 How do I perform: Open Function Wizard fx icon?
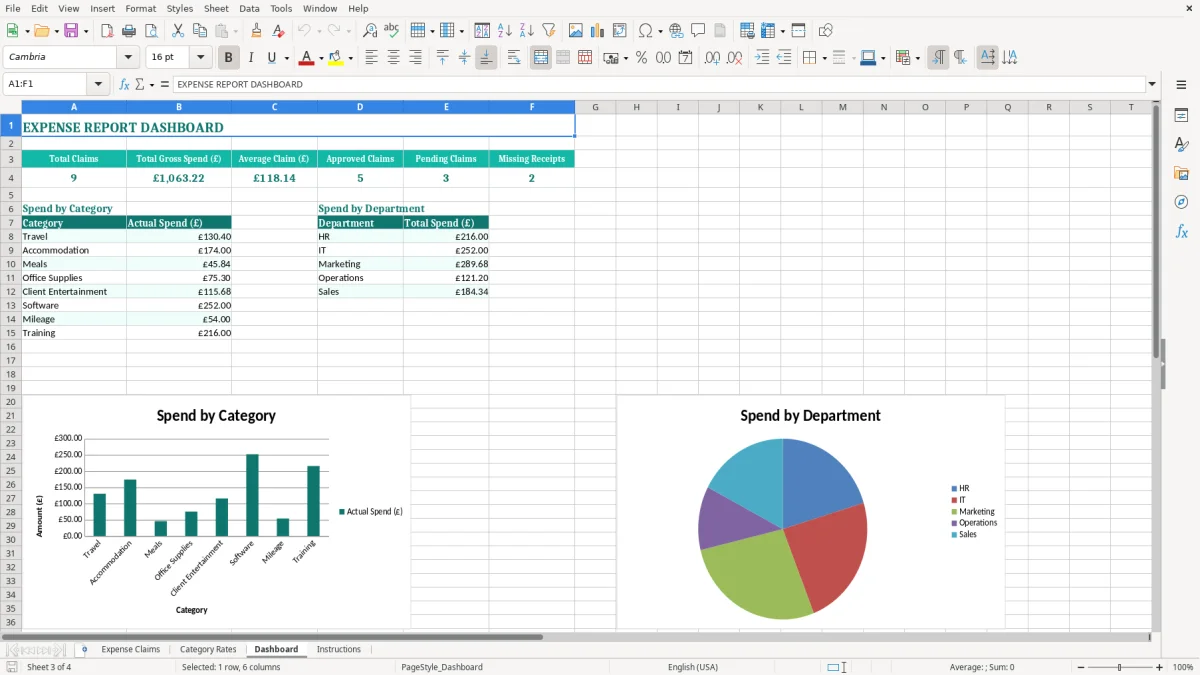tap(124, 84)
